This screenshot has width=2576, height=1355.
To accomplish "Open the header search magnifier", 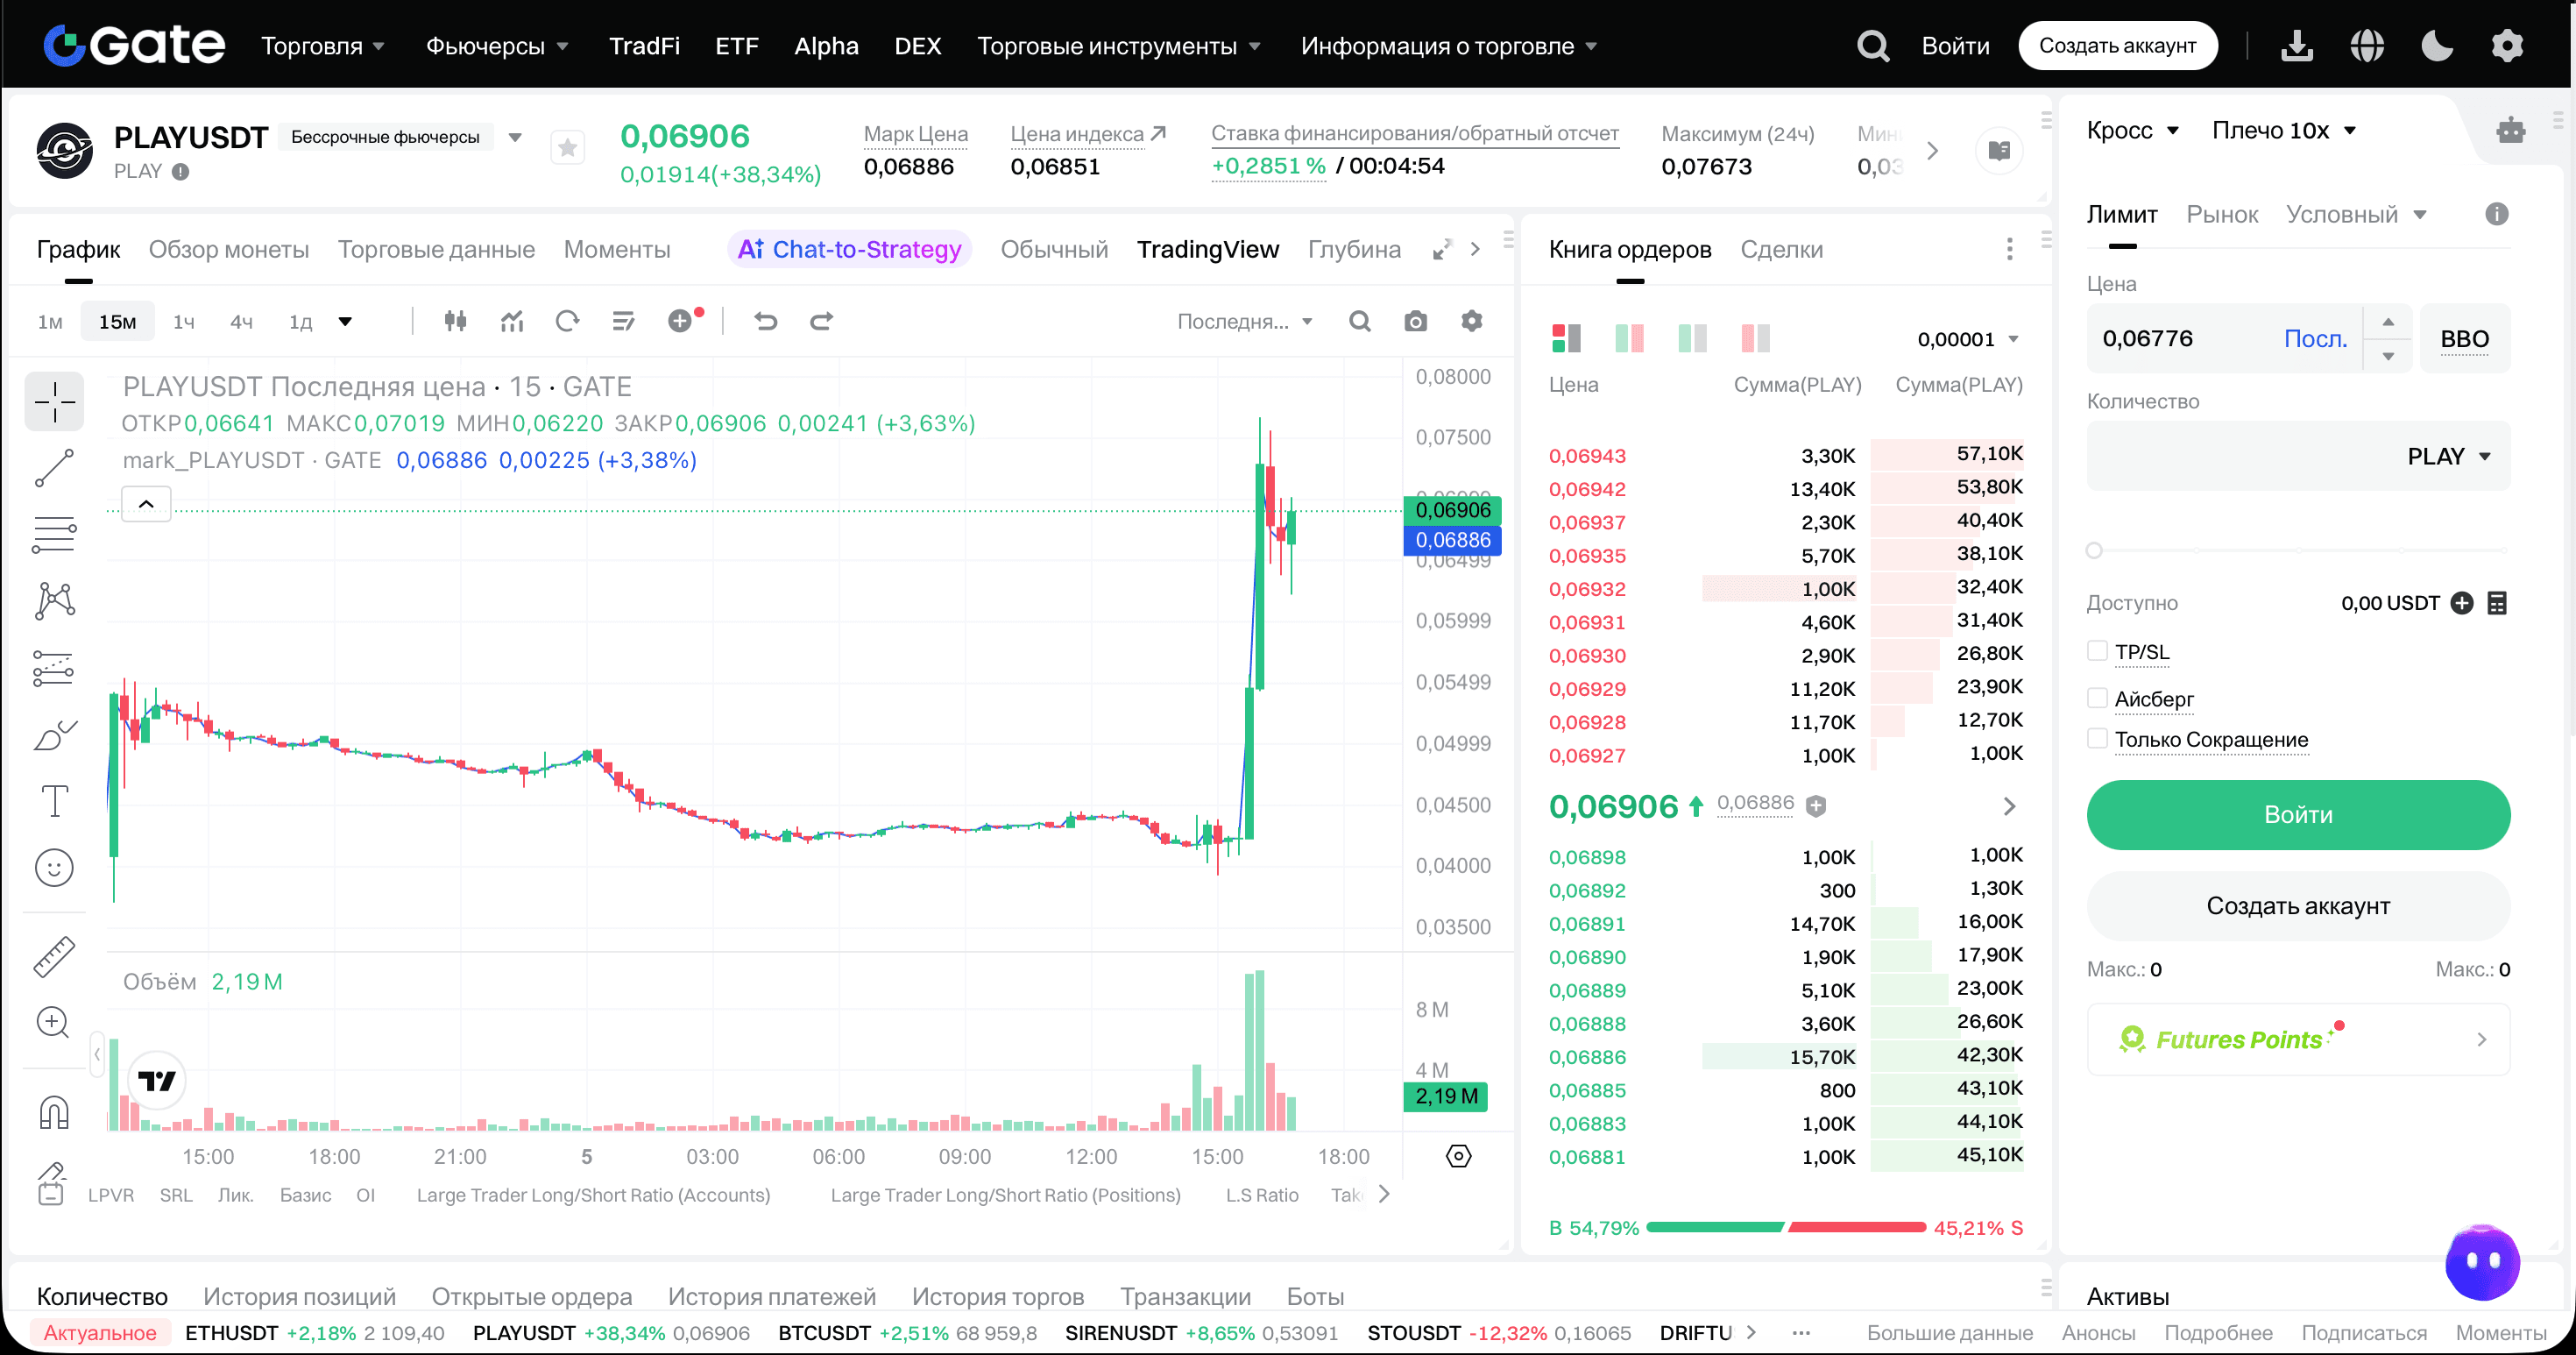I will click(x=1872, y=46).
